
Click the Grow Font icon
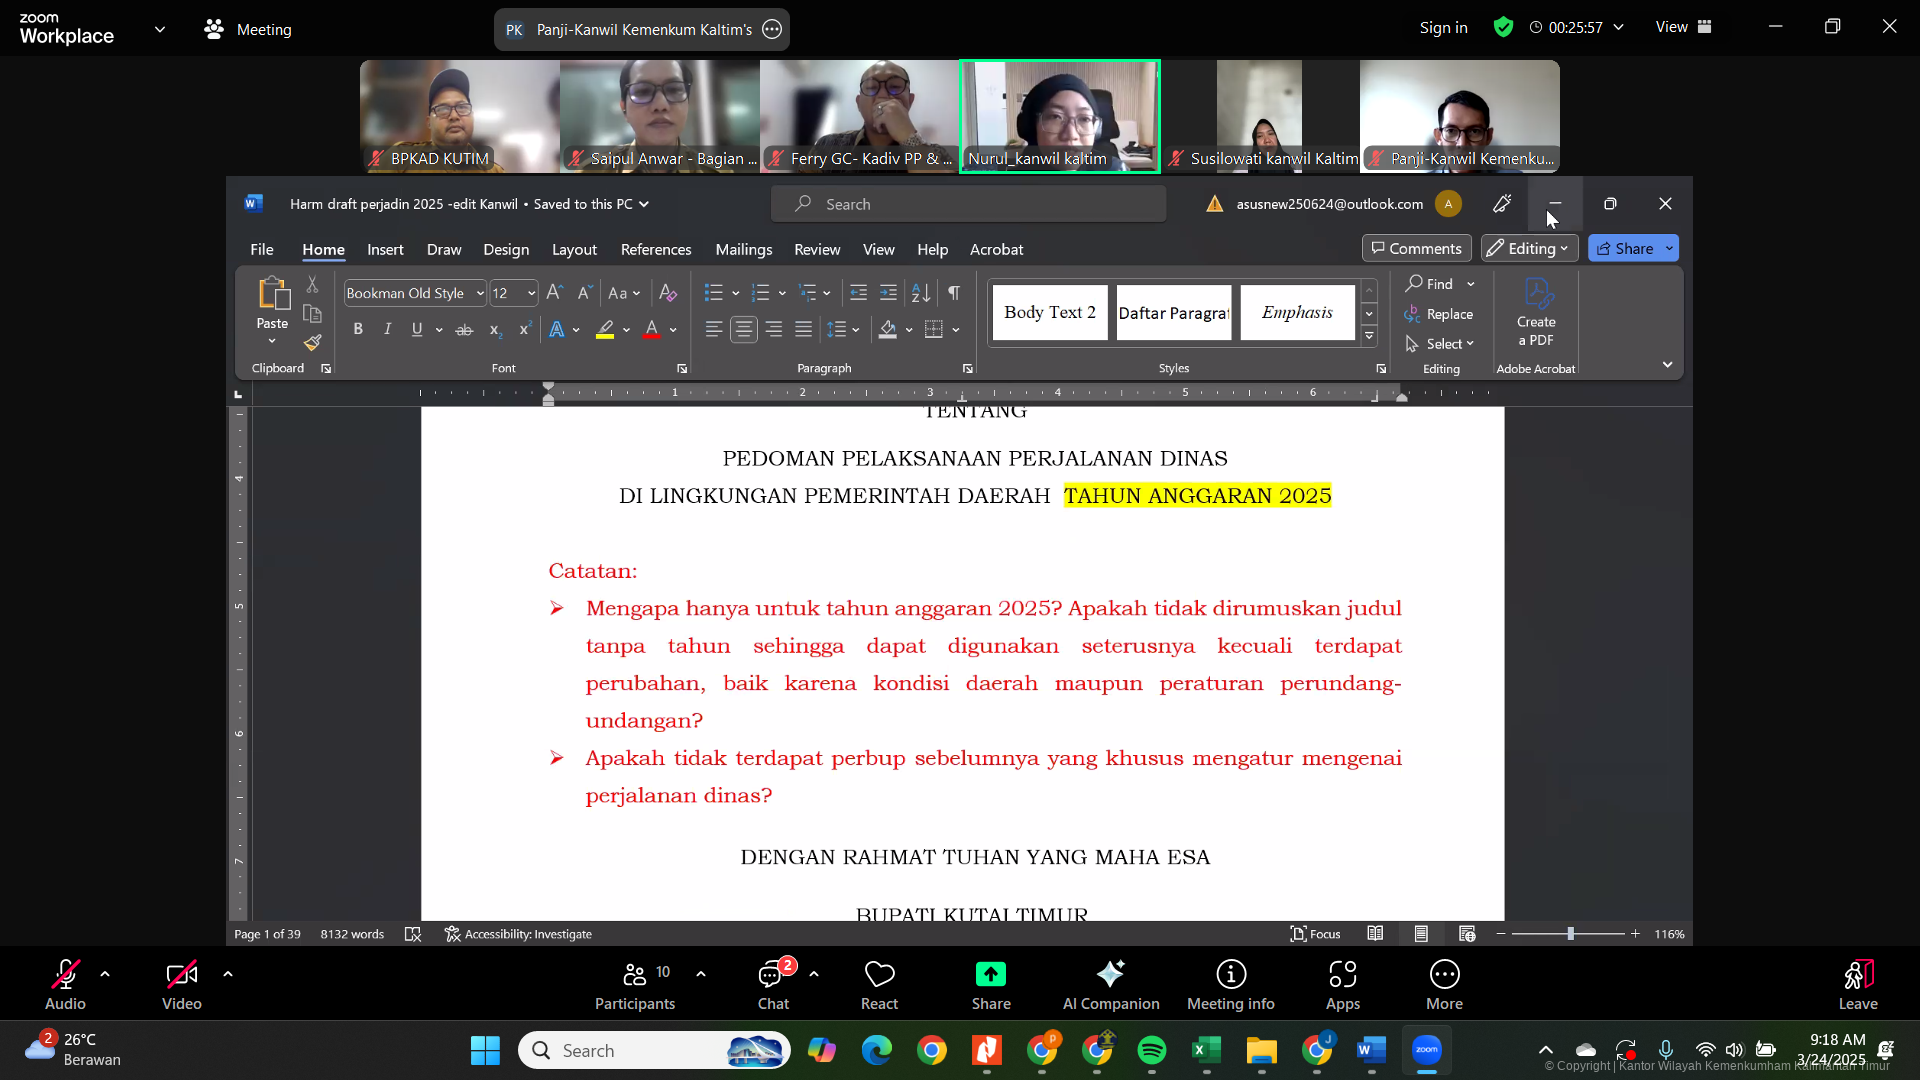(x=555, y=293)
